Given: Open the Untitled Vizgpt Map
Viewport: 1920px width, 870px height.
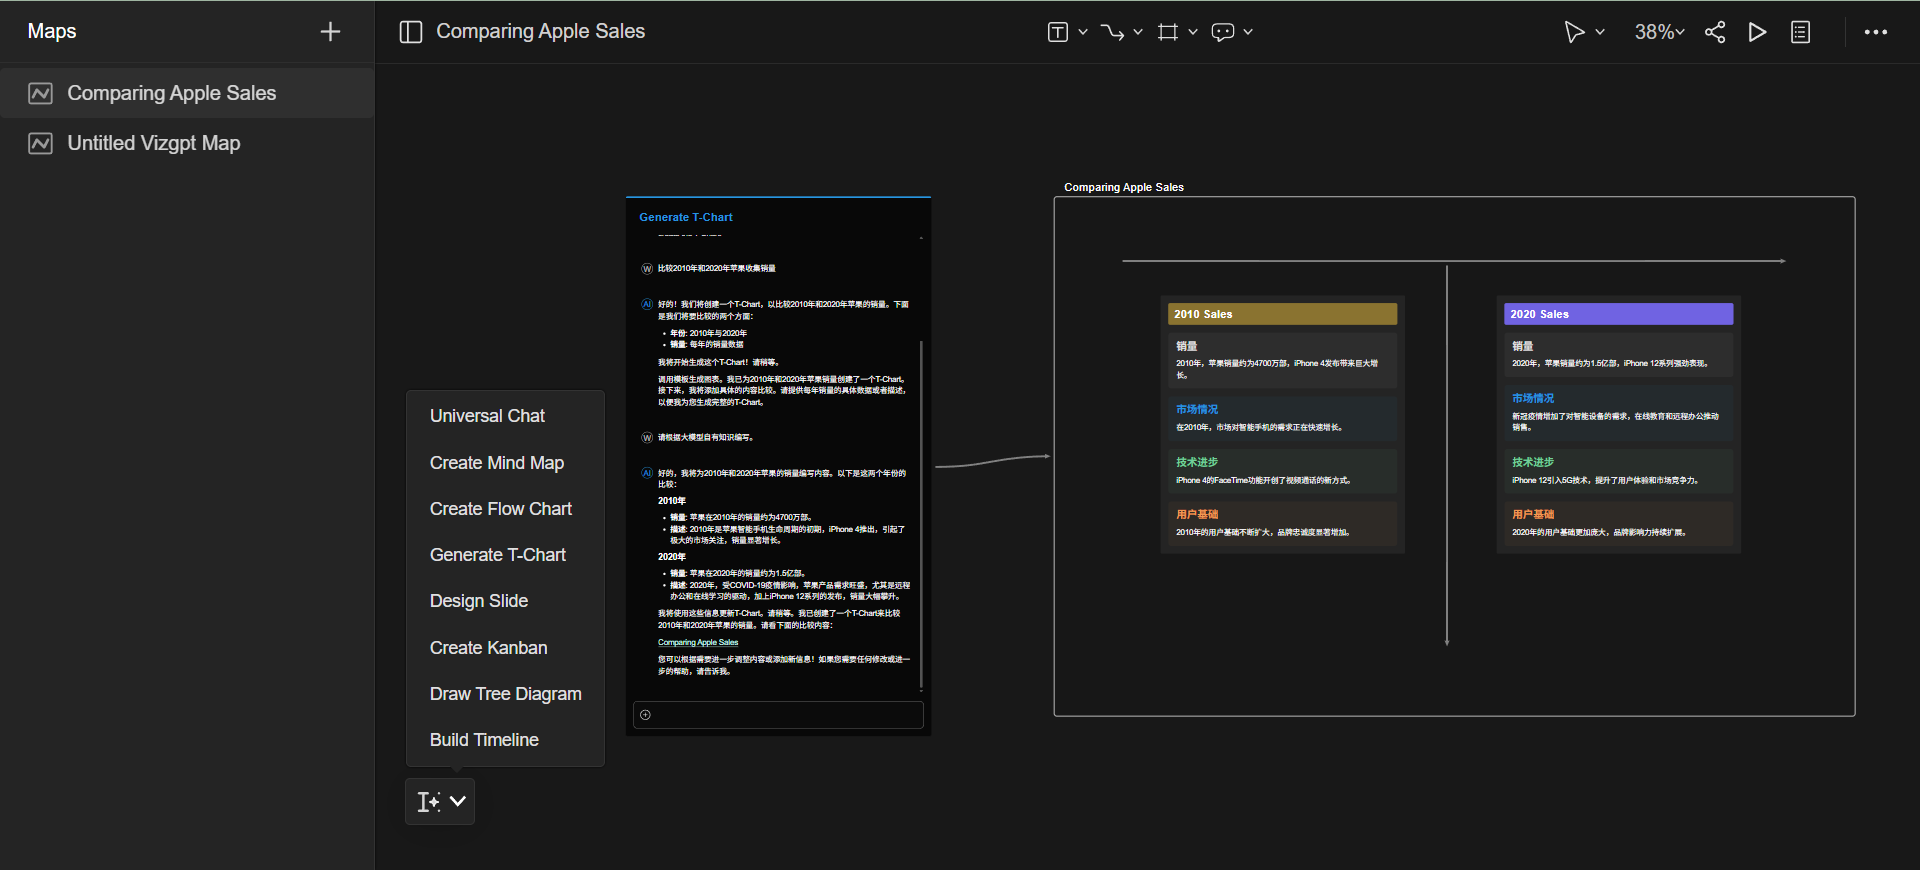Looking at the screenshot, I should 187,143.
